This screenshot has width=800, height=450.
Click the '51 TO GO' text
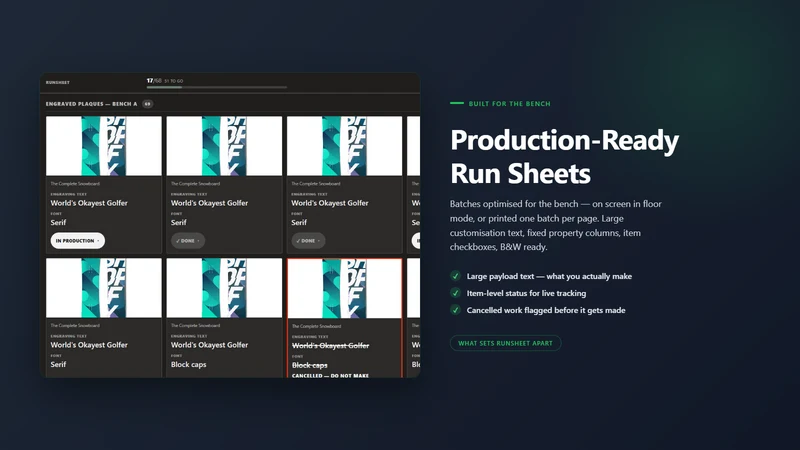[x=173, y=81]
